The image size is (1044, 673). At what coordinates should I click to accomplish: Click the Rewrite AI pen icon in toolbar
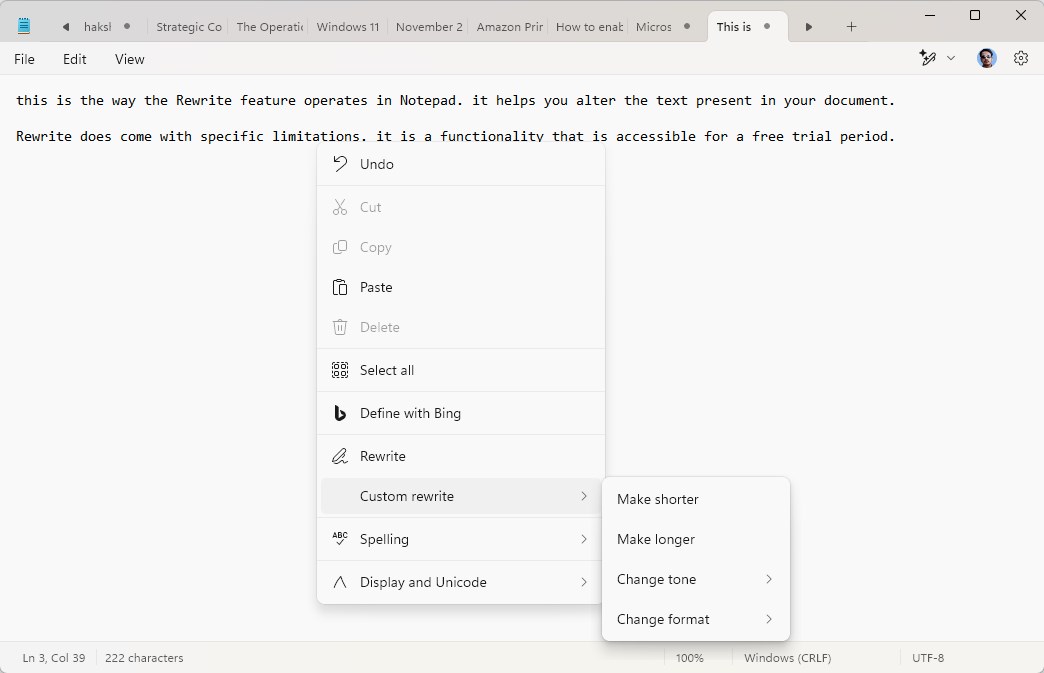(x=928, y=59)
